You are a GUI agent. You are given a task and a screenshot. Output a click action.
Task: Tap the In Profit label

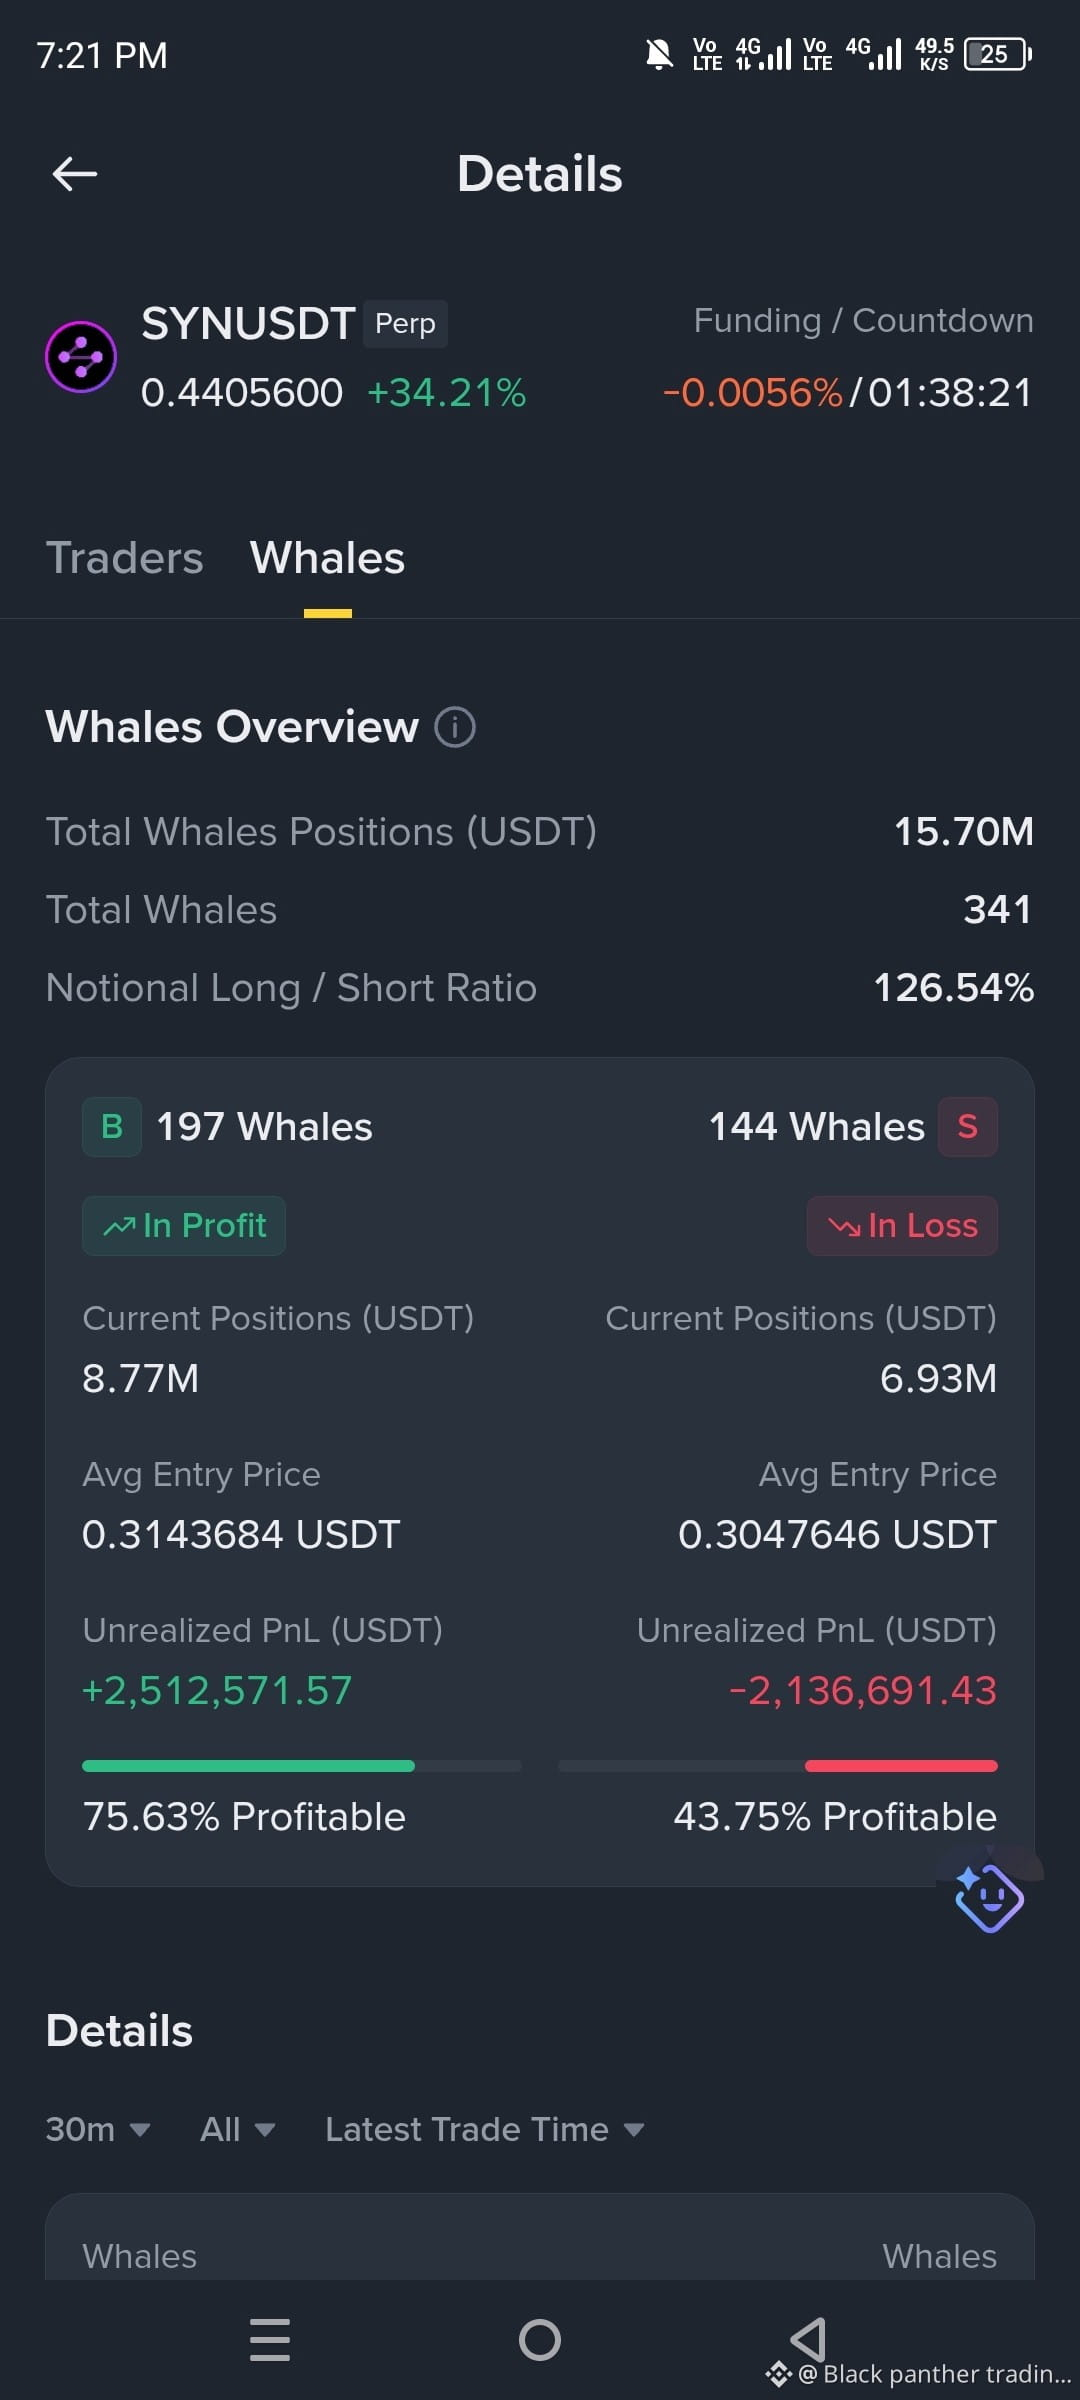click(184, 1226)
